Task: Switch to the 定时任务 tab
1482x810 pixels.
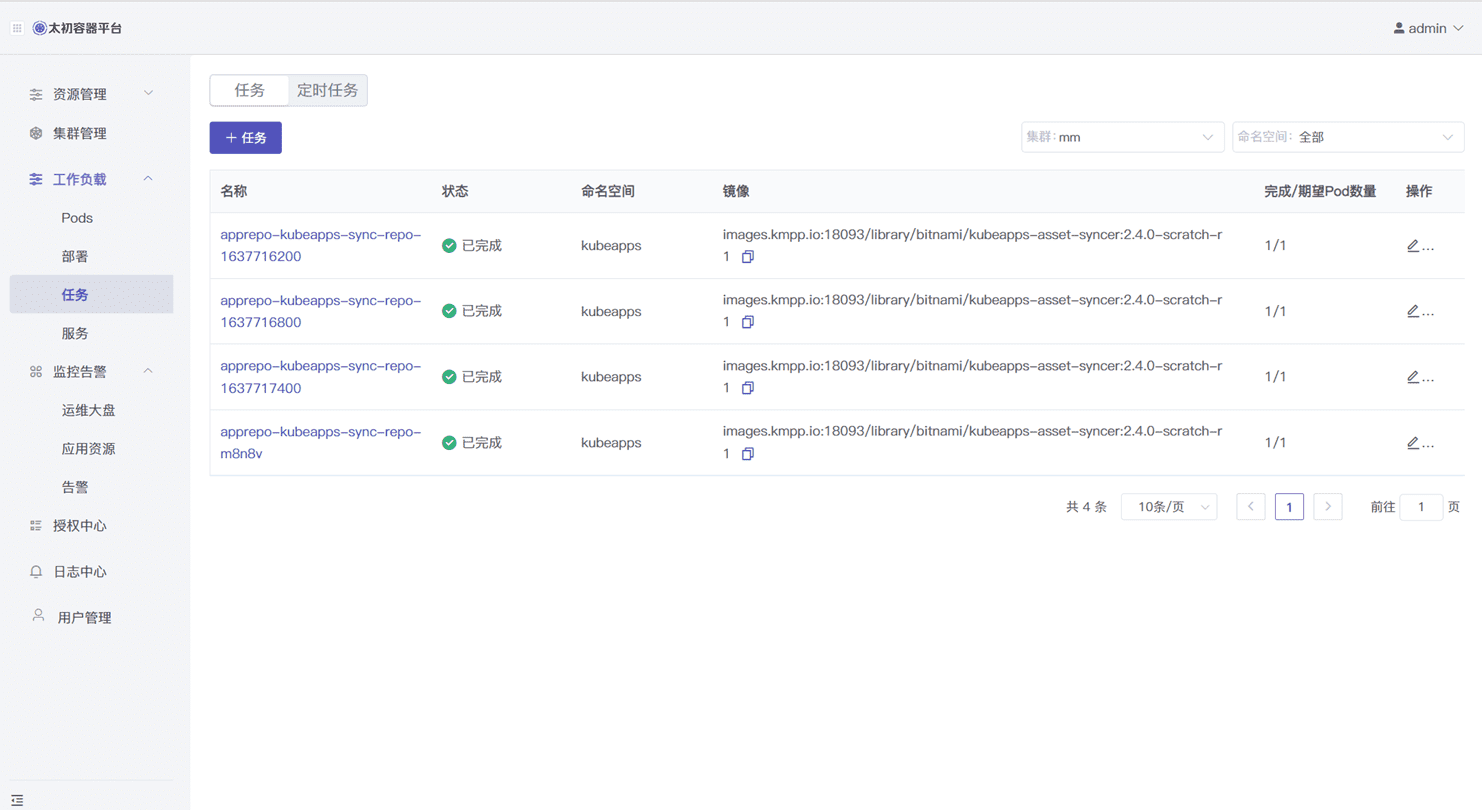Action: pos(327,90)
